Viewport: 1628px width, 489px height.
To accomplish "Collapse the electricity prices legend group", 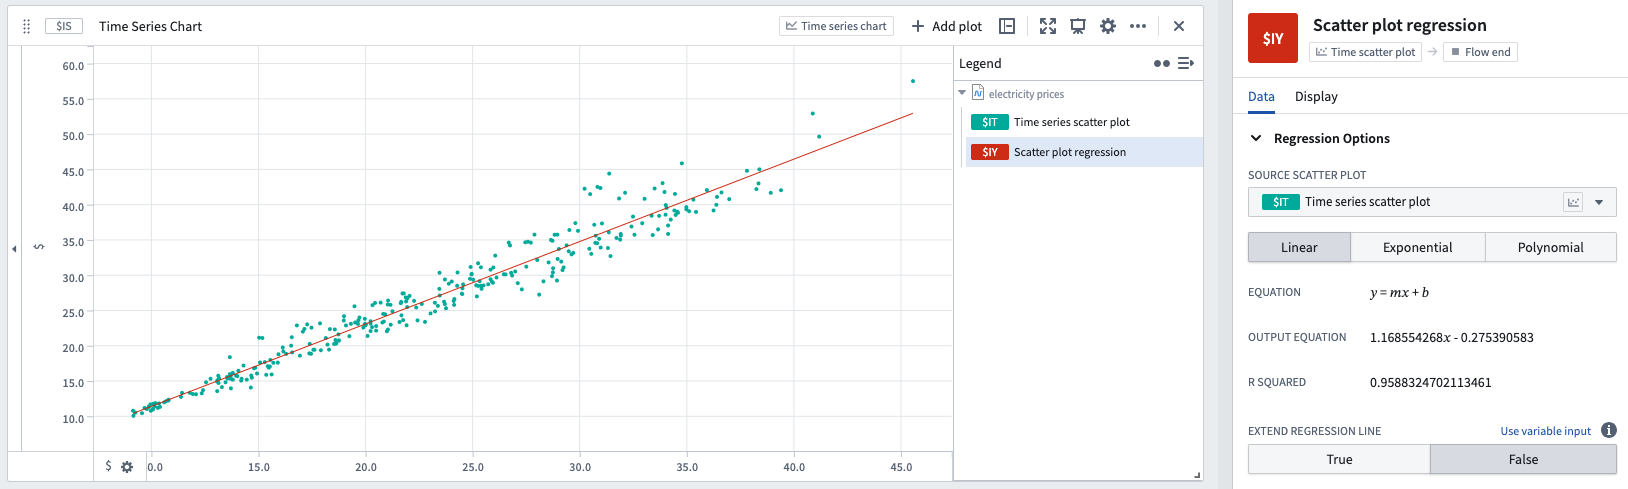I will 962,93.
